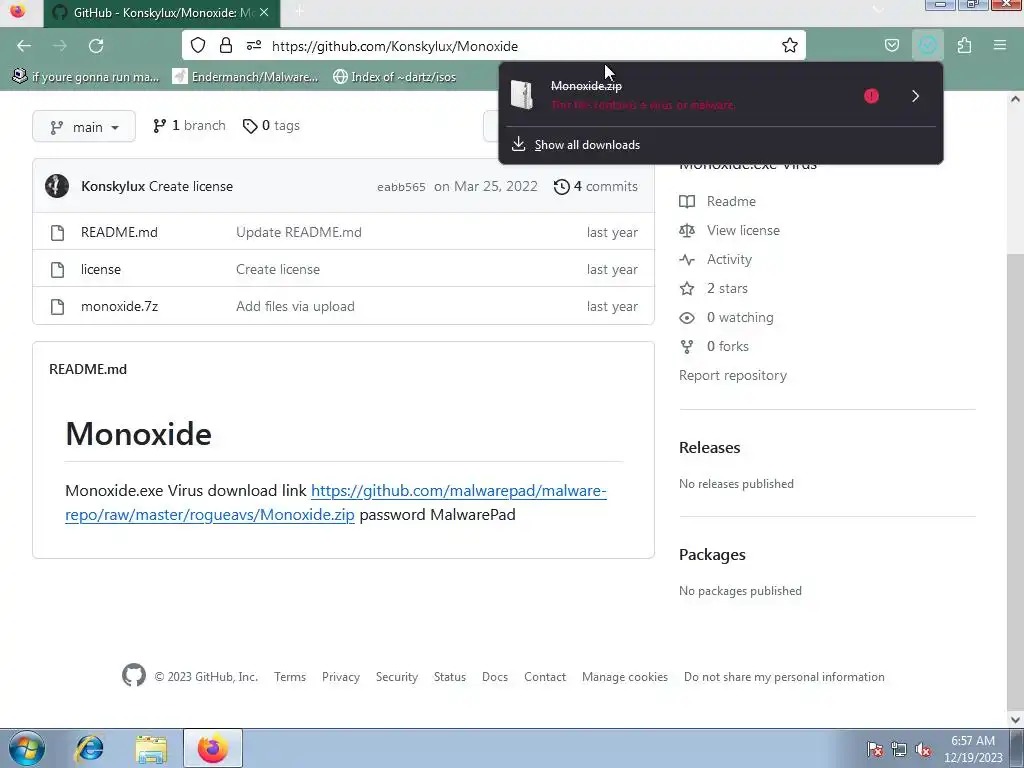Open the main branch dropdown
1024x768 pixels.
tap(84, 126)
